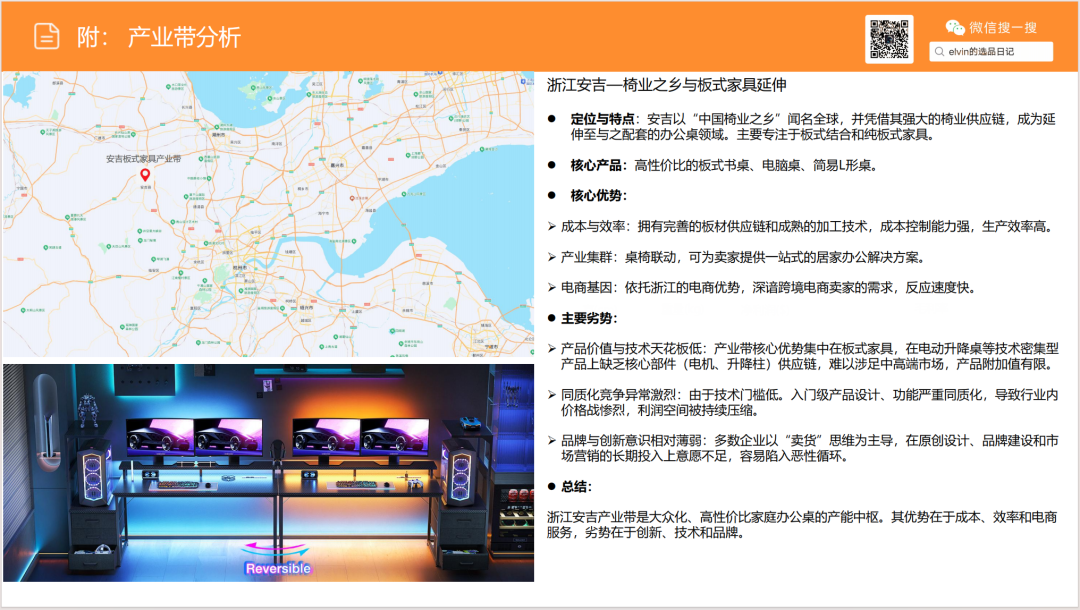1080x610 pixels.
Task: Expand the arrow bullet beside 成本与效率
Action: click(552, 227)
